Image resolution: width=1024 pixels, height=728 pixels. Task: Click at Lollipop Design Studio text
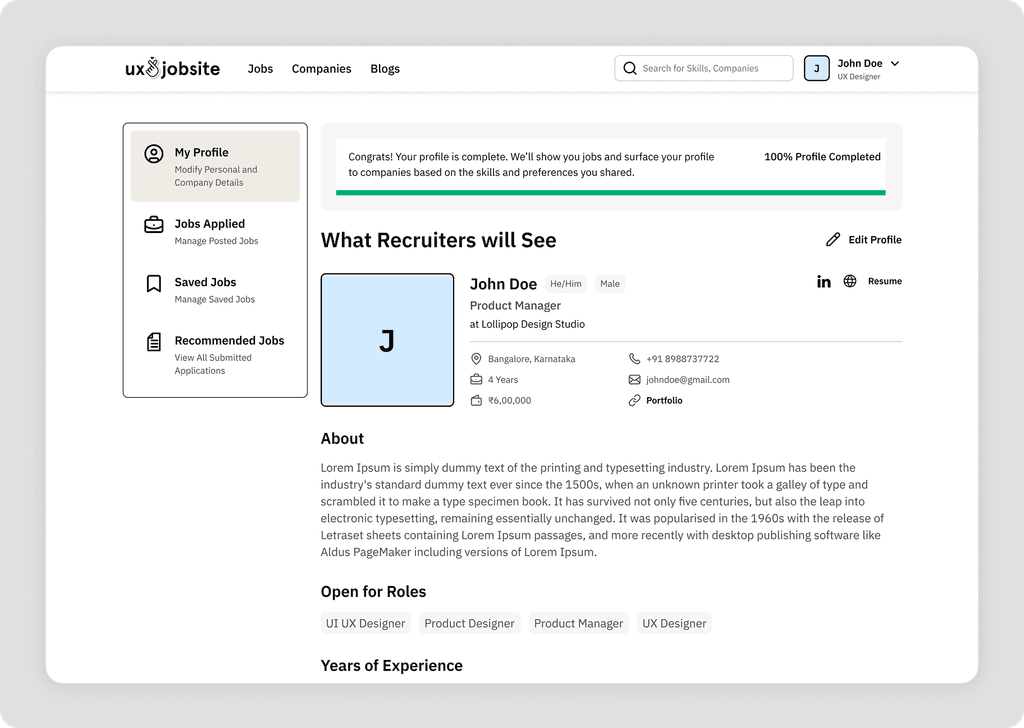coord(527,324)
